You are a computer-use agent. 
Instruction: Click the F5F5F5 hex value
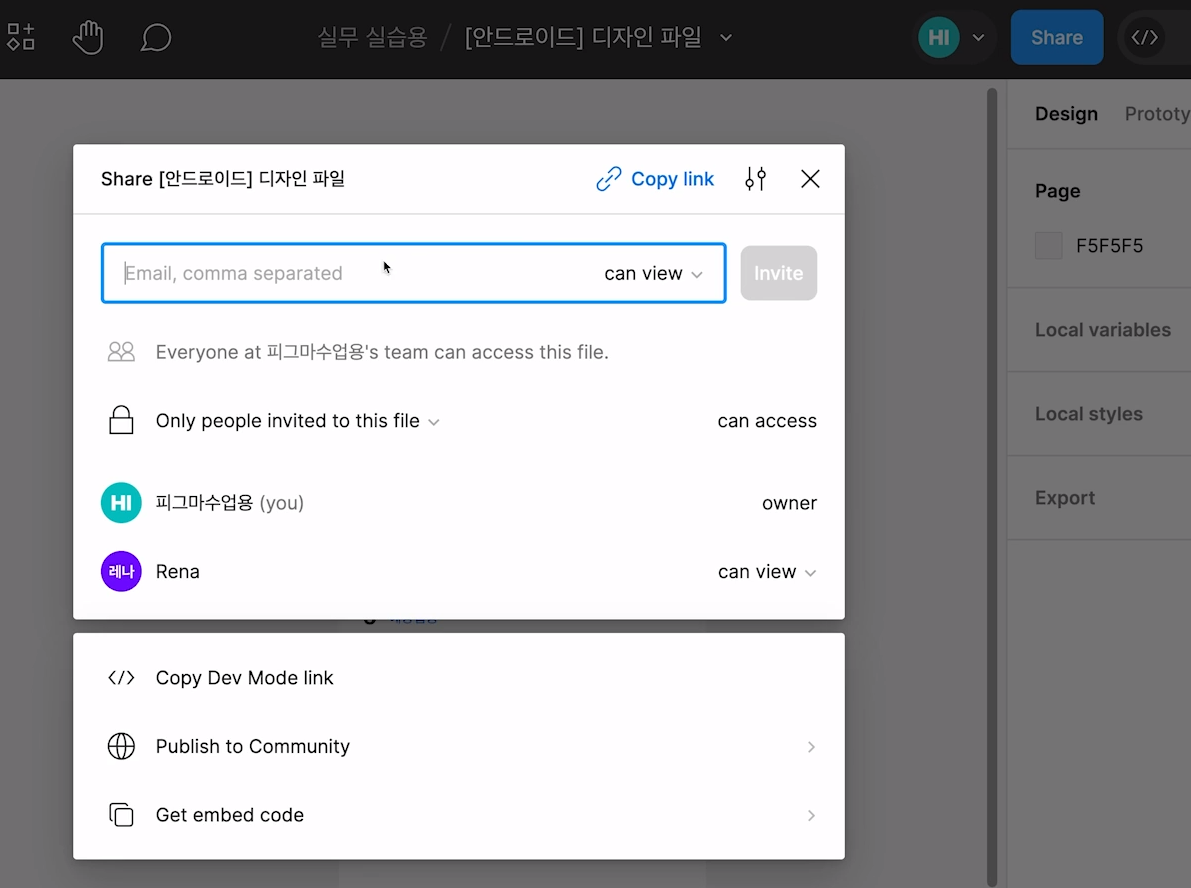(x=1109, y=246)
